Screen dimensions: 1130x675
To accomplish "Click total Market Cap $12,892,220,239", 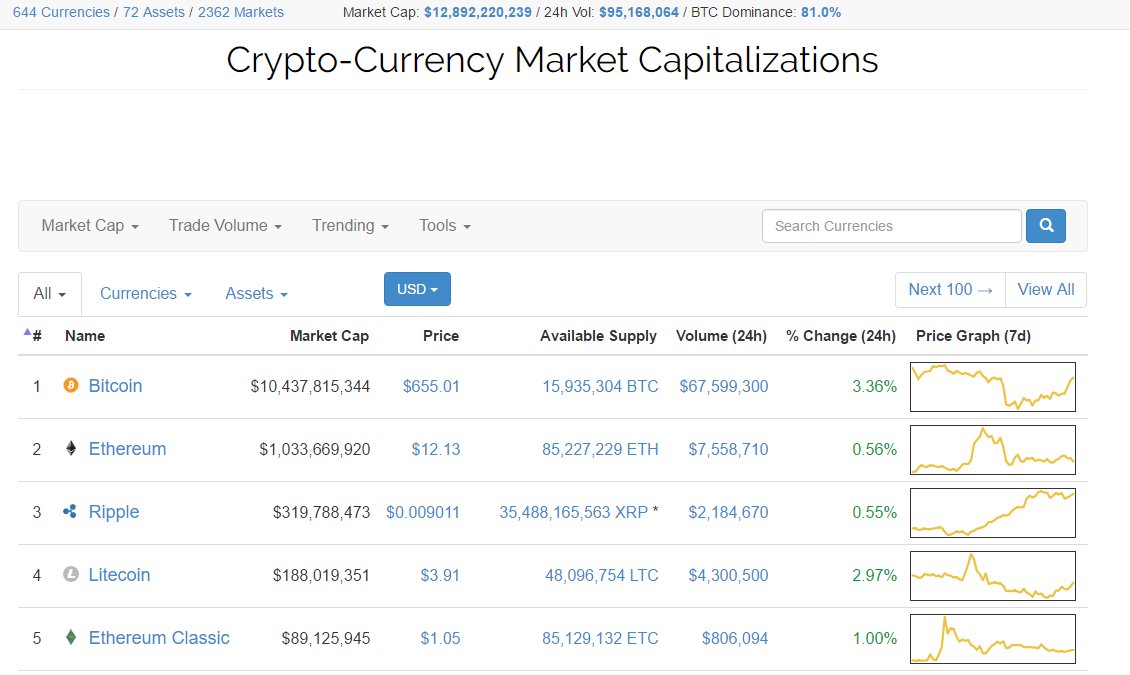I will (478, 12).
